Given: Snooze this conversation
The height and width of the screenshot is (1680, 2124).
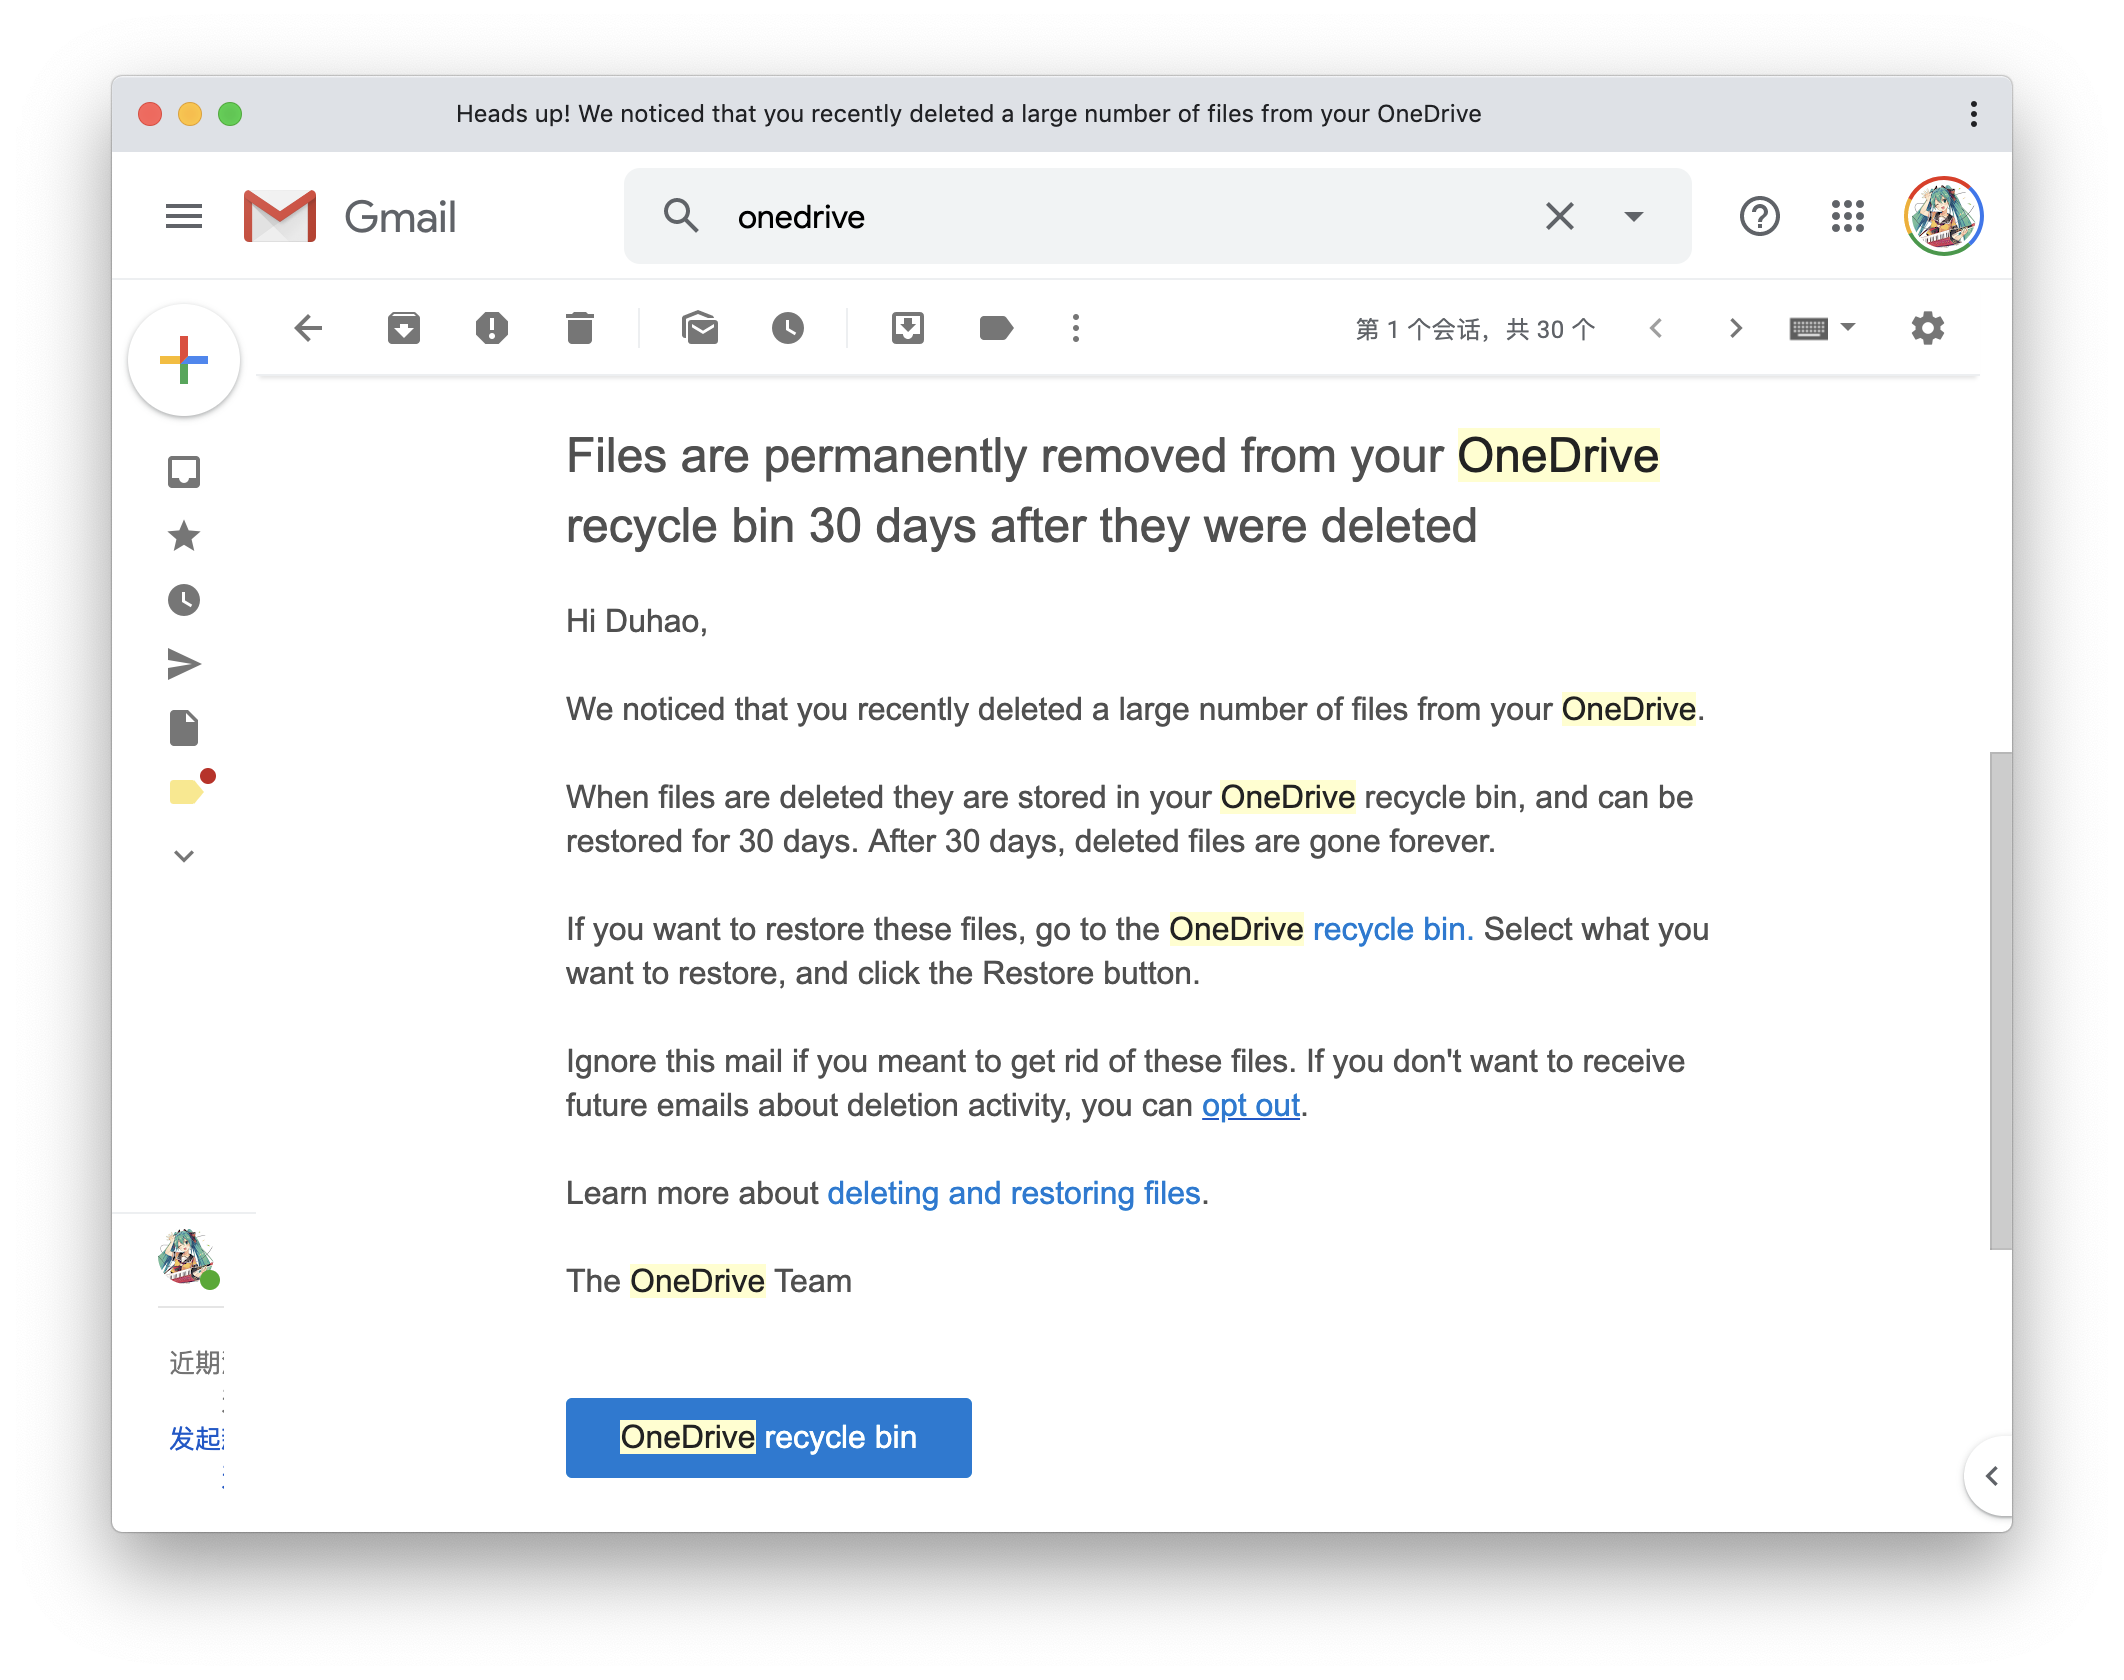Looking at the screenshot, I should click(788, 328).
